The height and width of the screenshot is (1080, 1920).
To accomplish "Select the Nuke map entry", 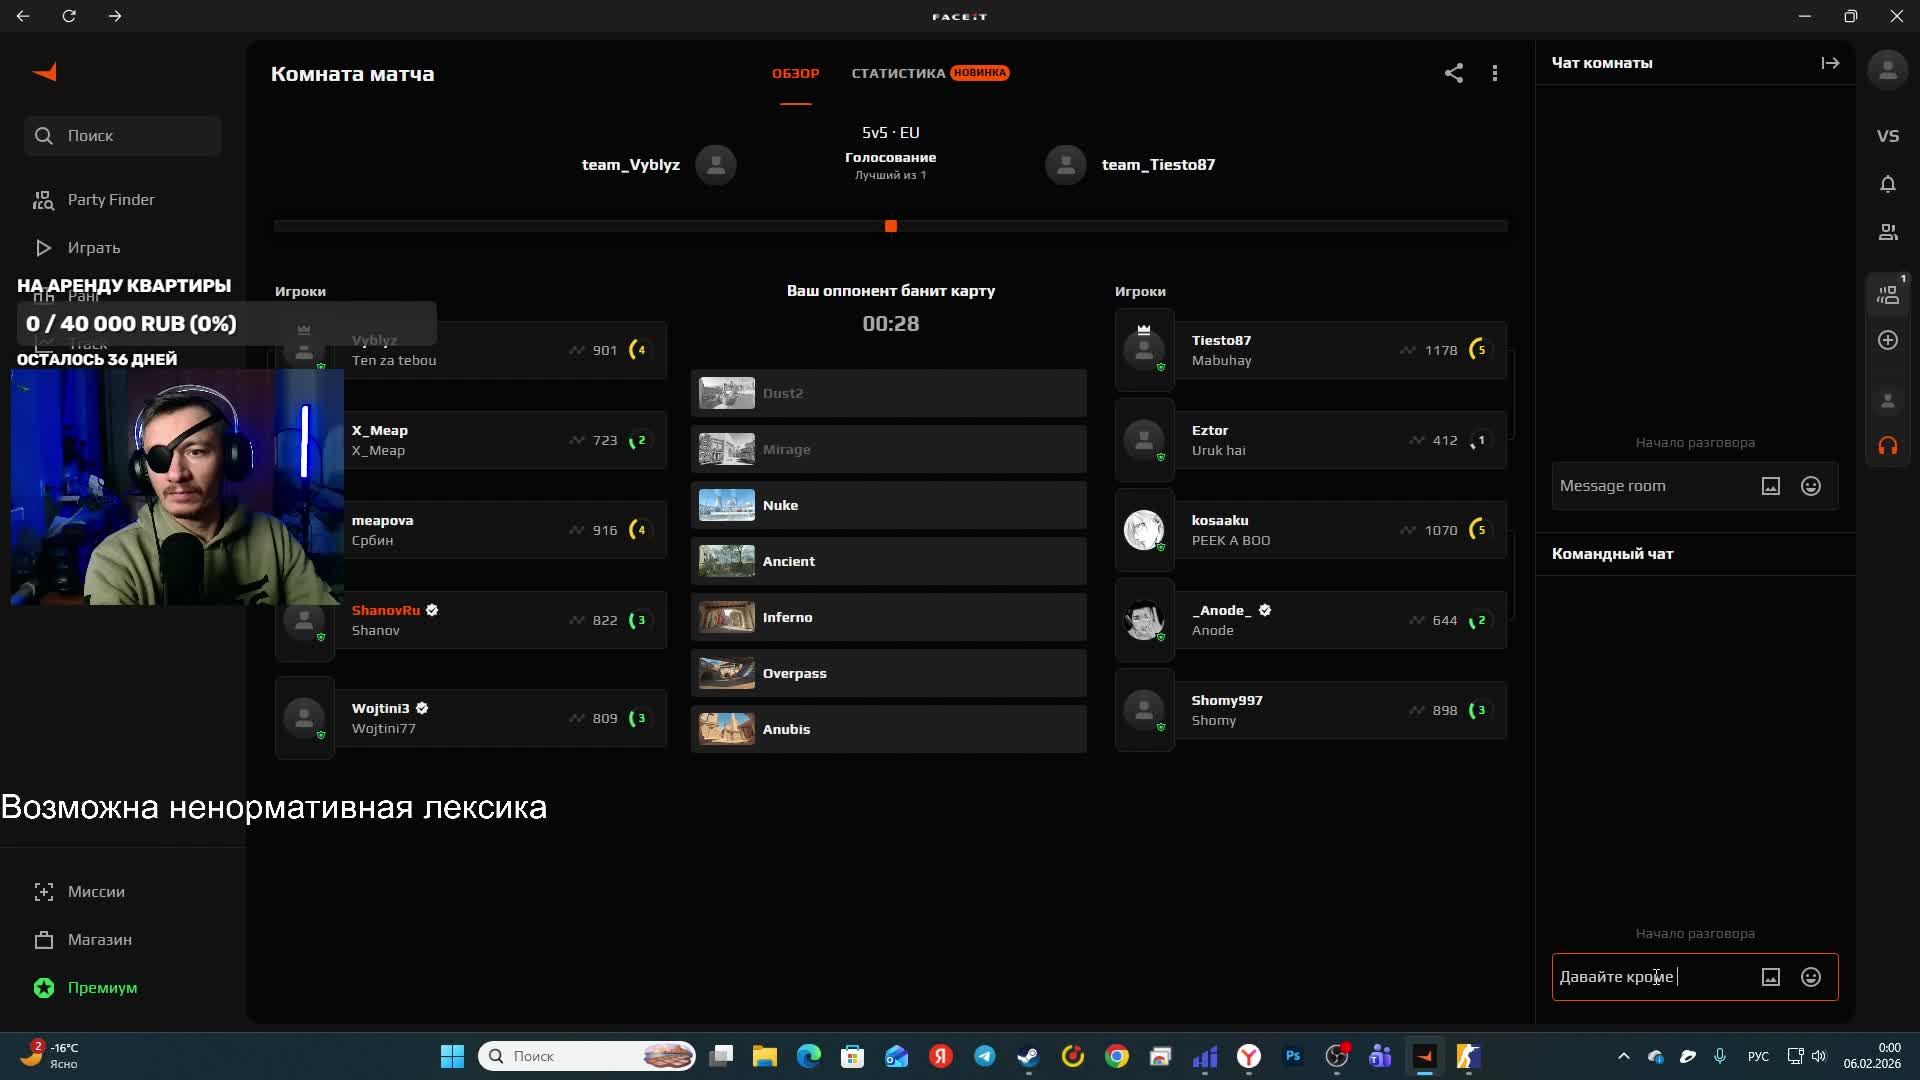I will [887, 505].
